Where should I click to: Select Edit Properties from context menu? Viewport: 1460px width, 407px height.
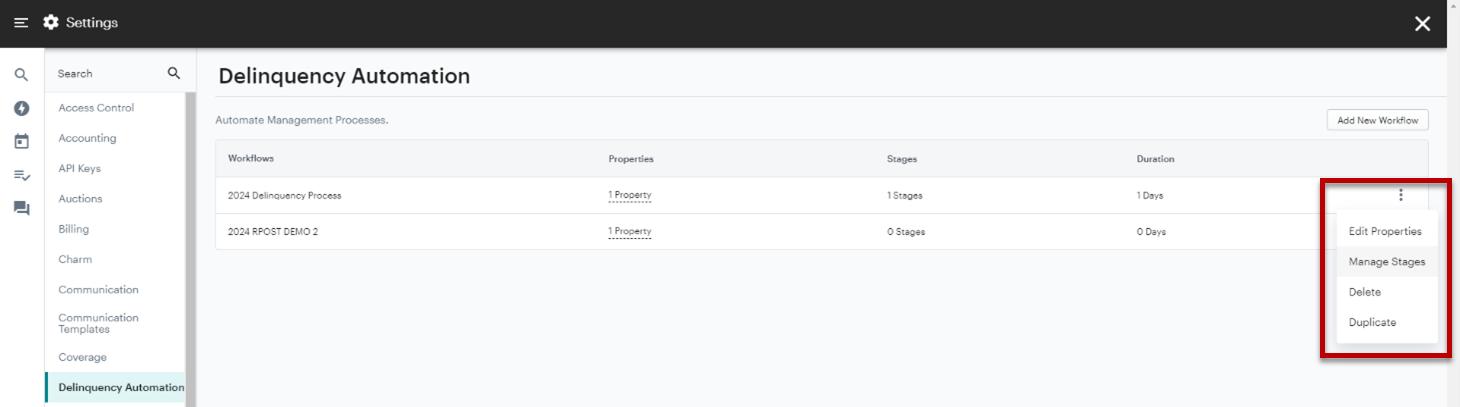[x=1385, y=231]
